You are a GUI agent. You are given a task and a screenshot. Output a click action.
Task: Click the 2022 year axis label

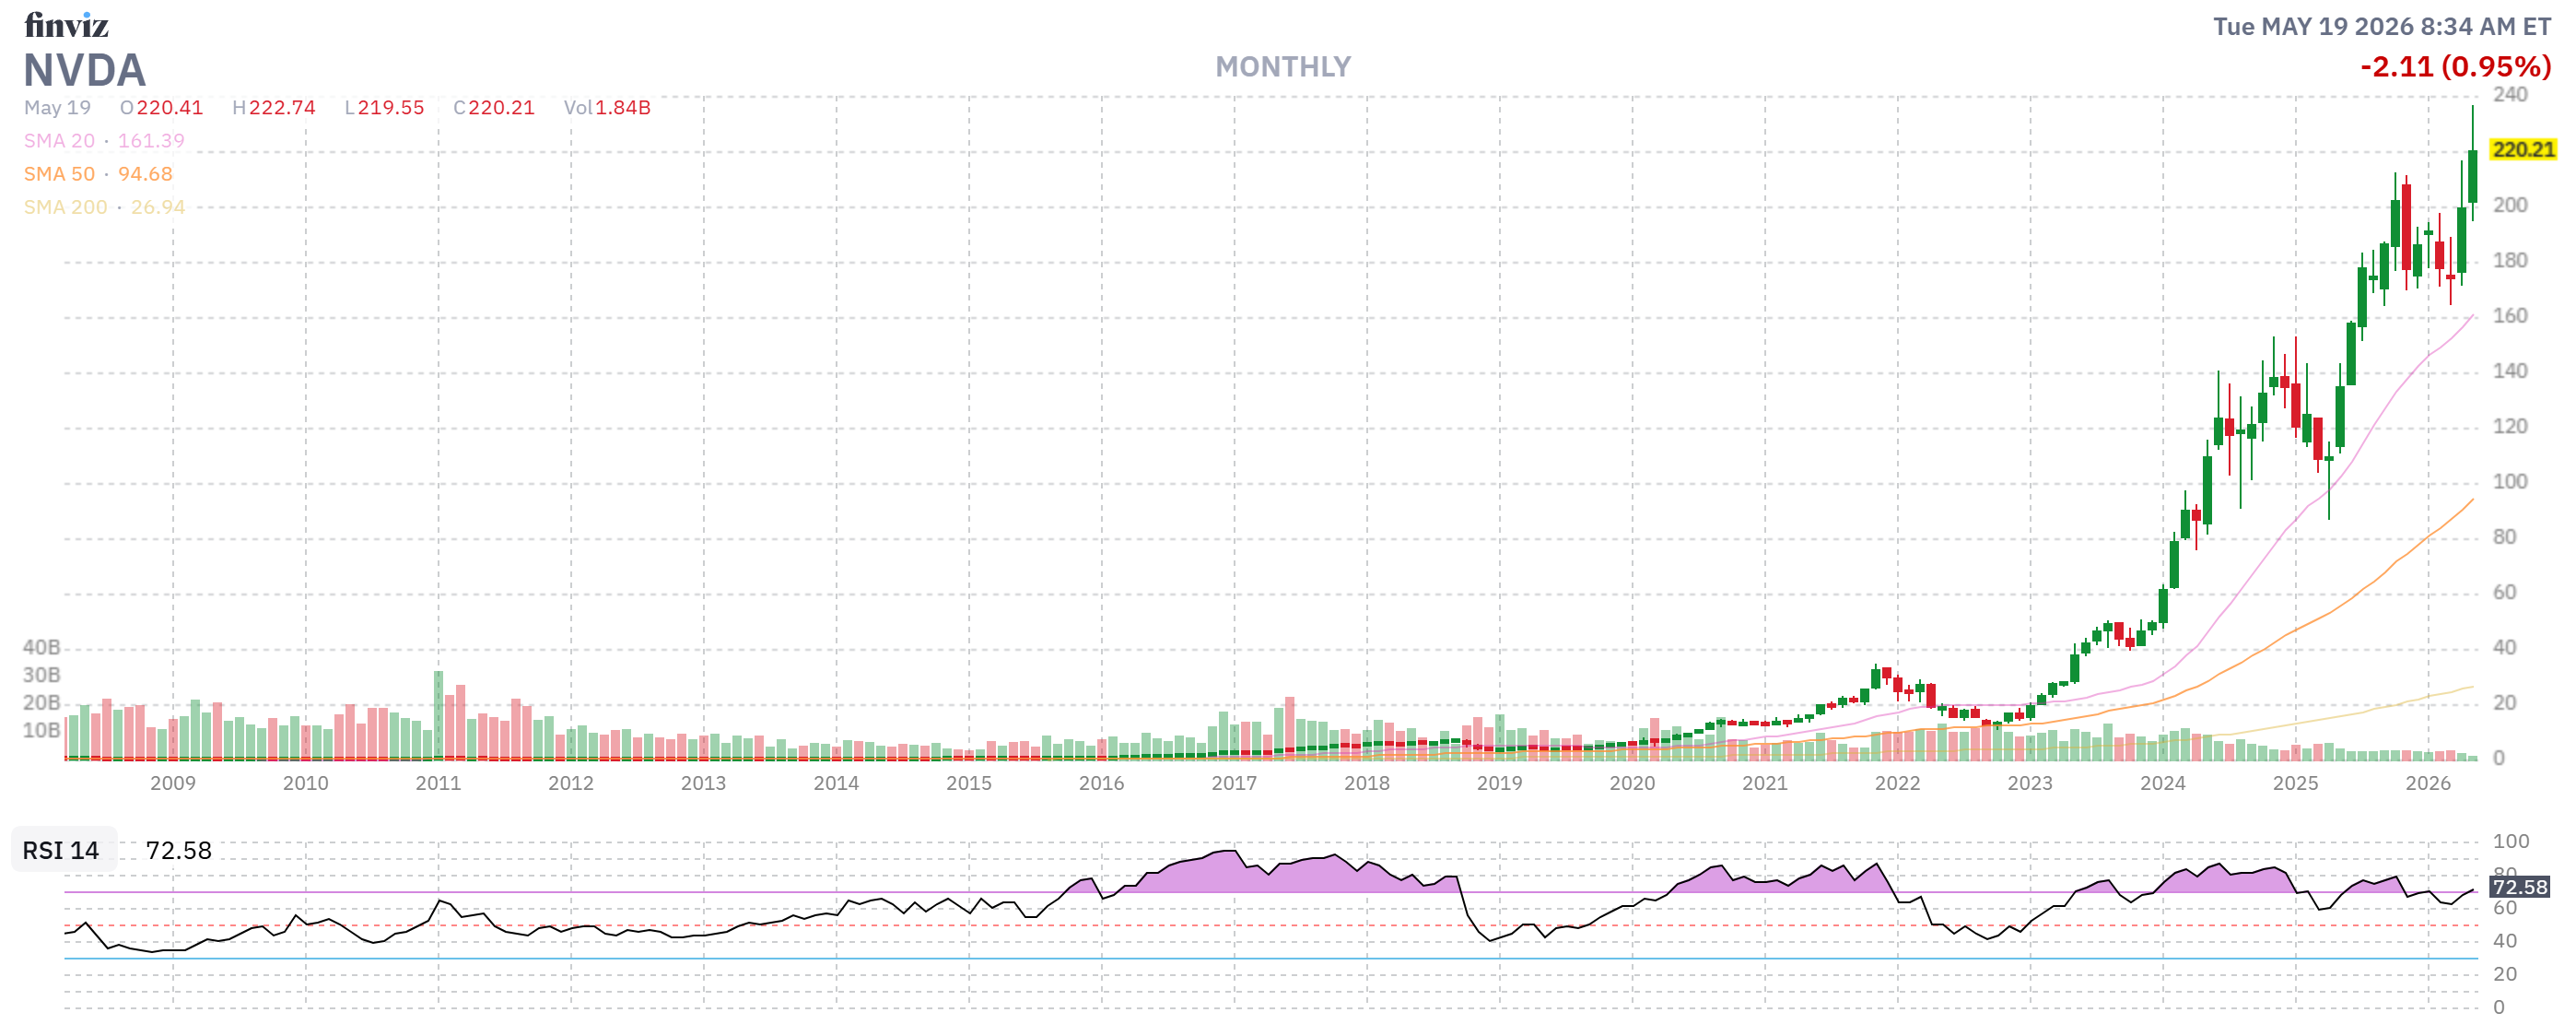(x=1897, y=783)
